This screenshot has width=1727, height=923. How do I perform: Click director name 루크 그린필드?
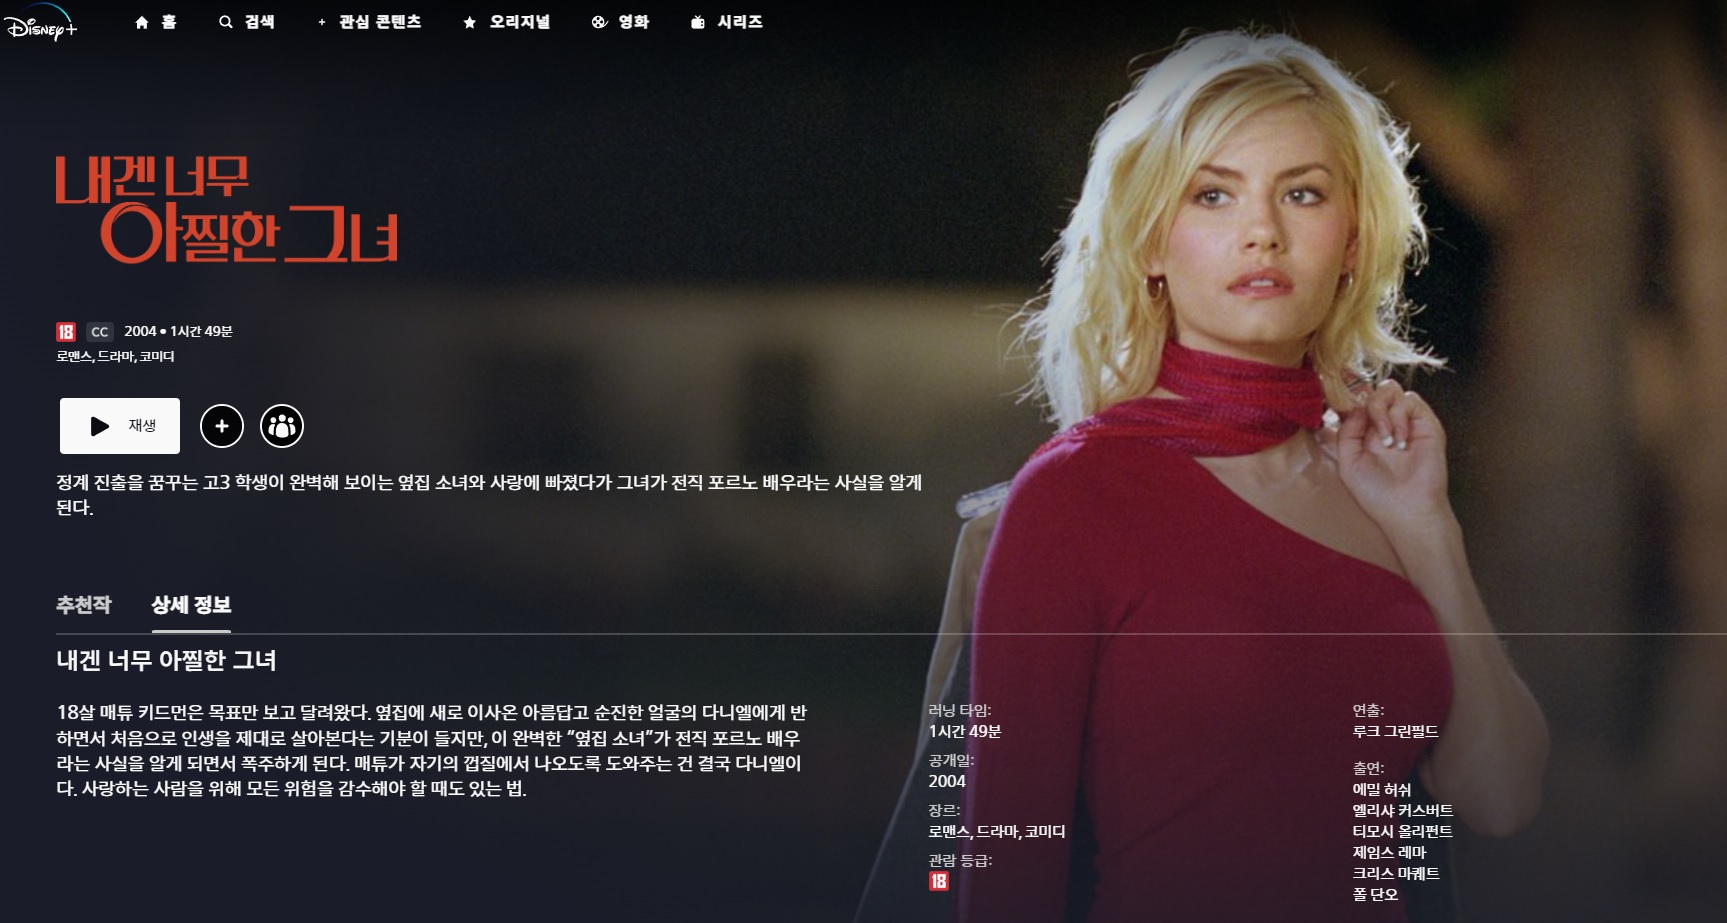1395,731
